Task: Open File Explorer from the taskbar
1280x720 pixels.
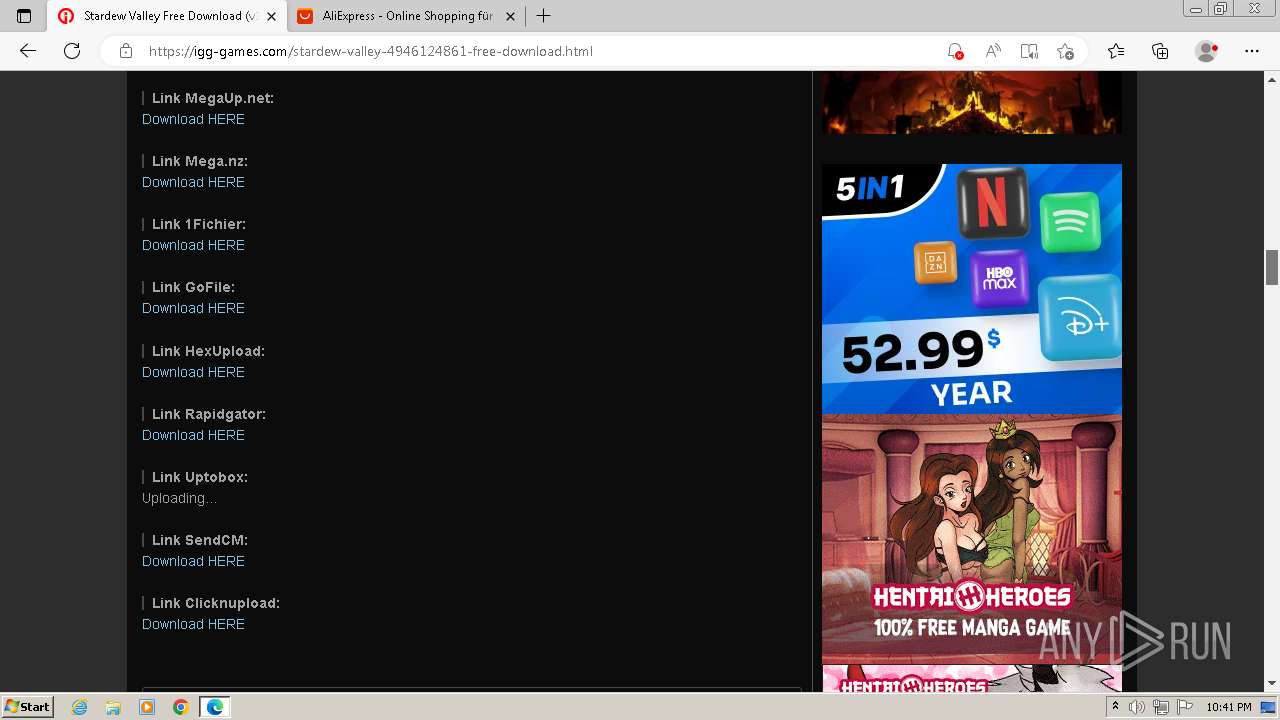Action: tap(113, 707)
